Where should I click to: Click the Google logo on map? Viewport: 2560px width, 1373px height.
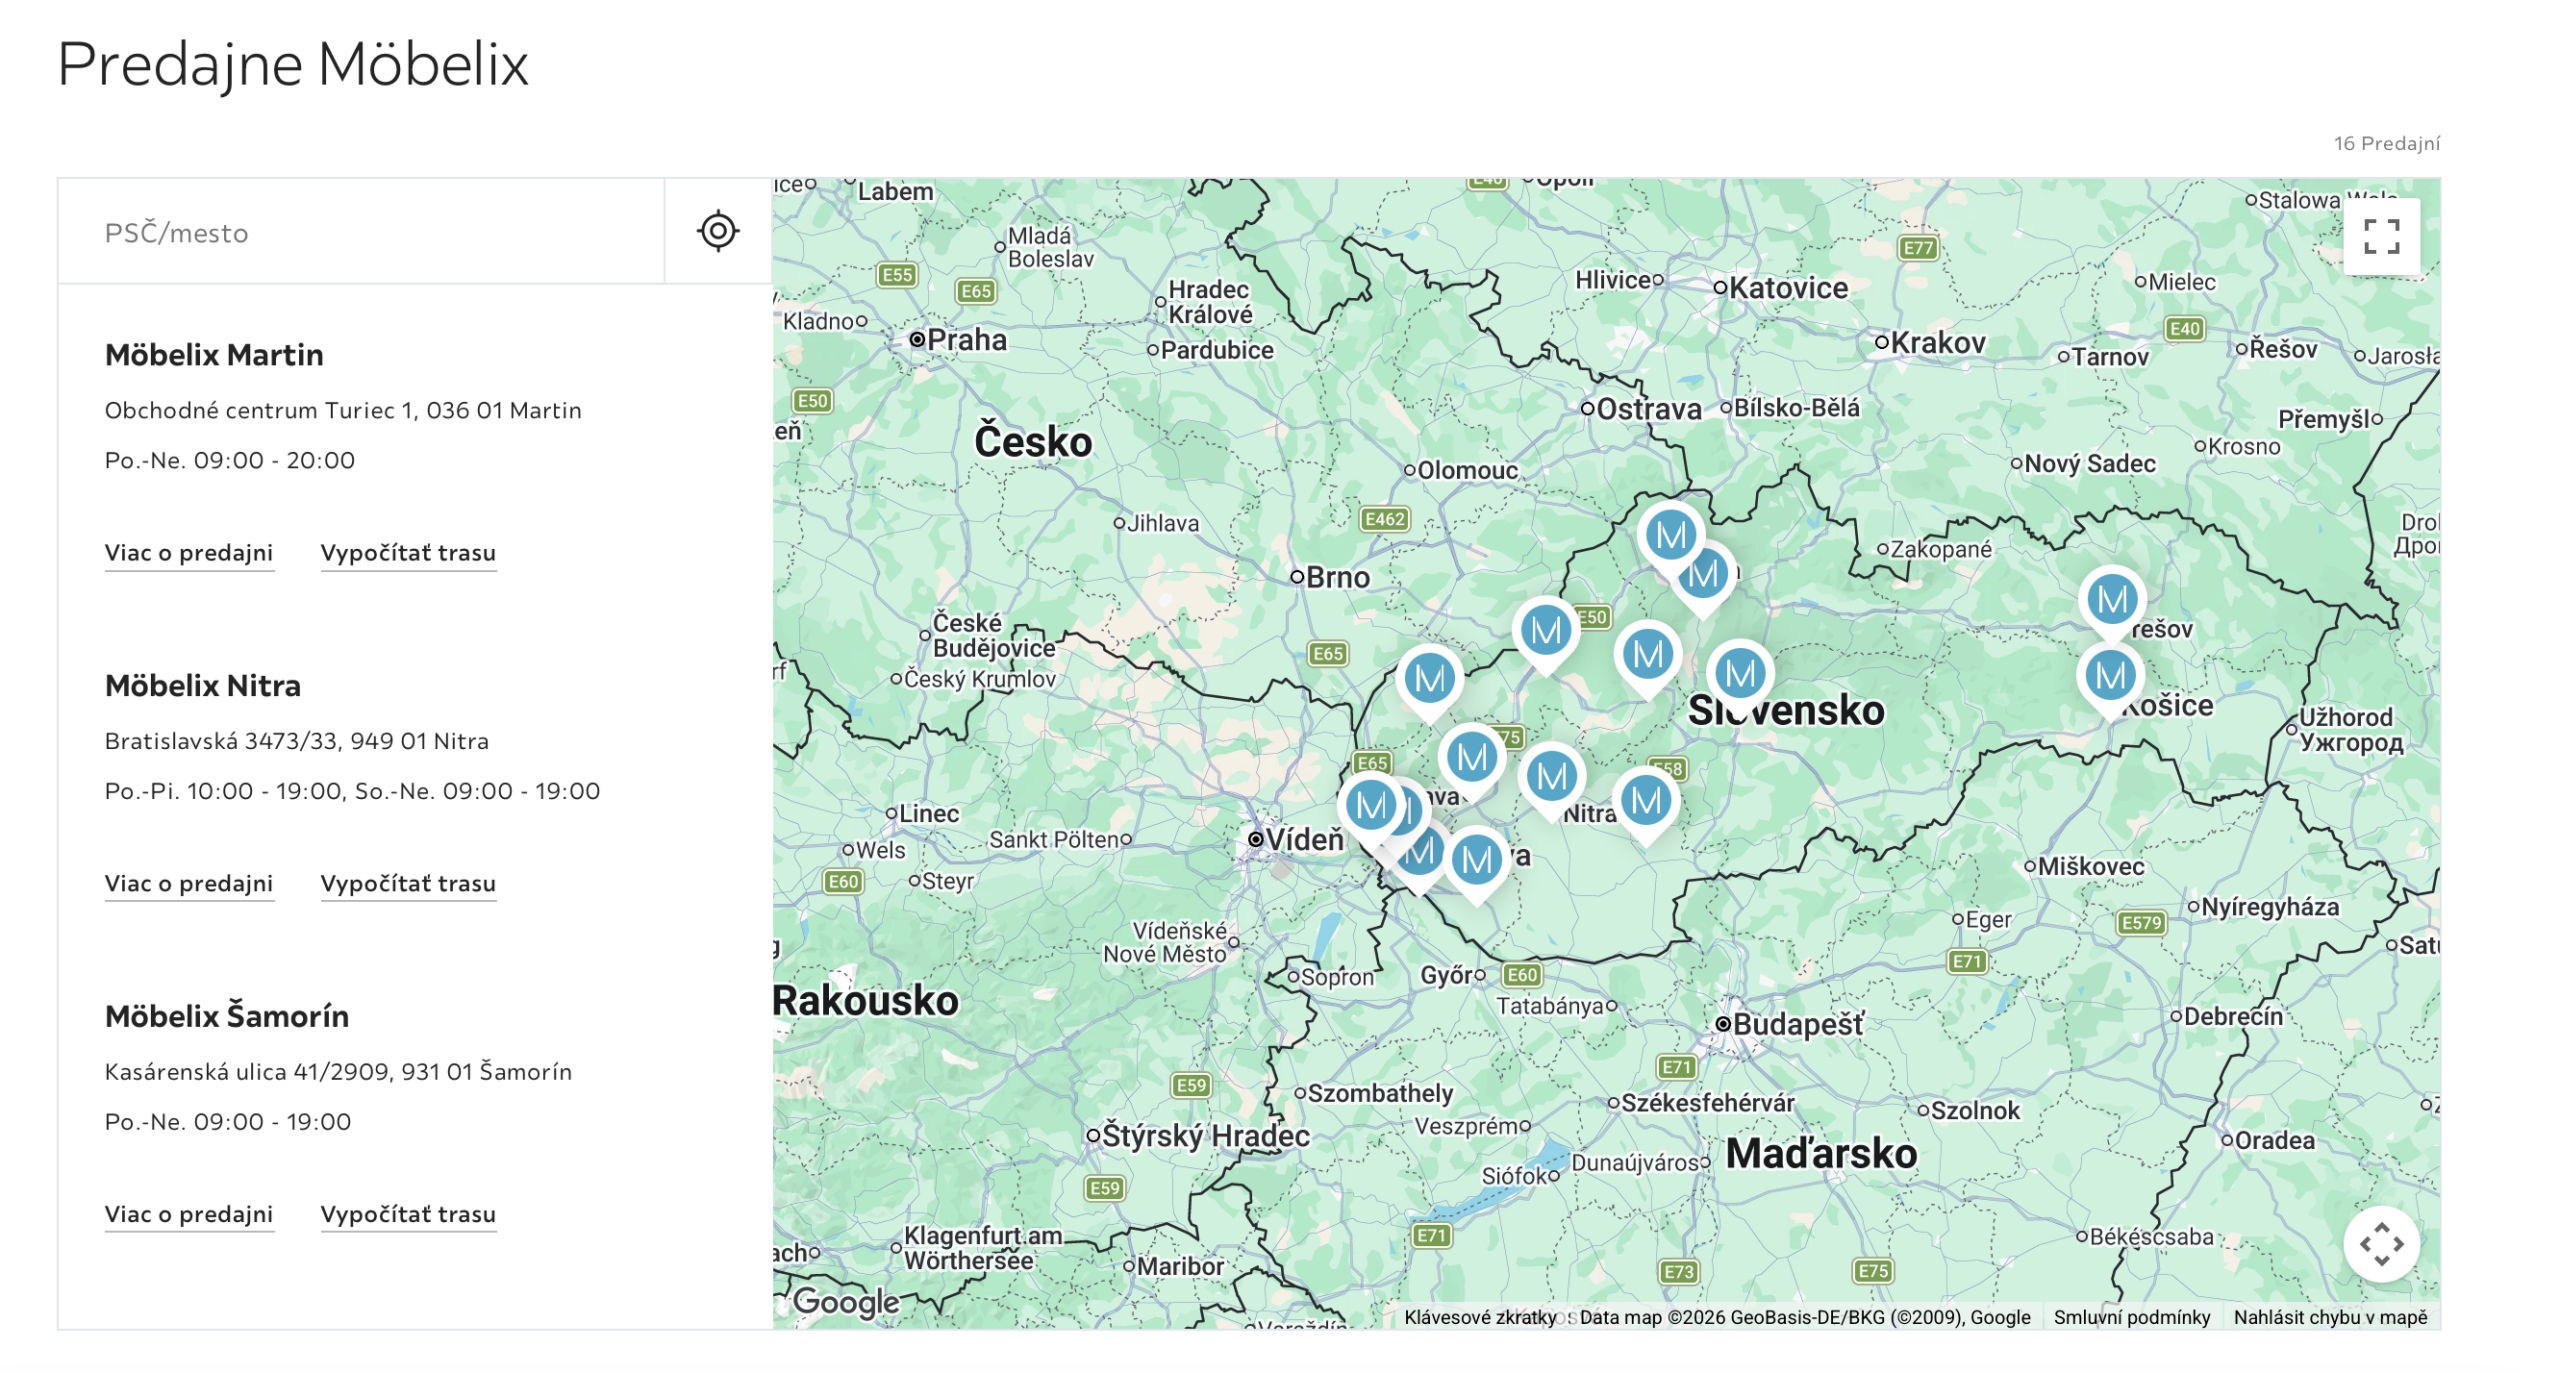[x=846, y=1301]
